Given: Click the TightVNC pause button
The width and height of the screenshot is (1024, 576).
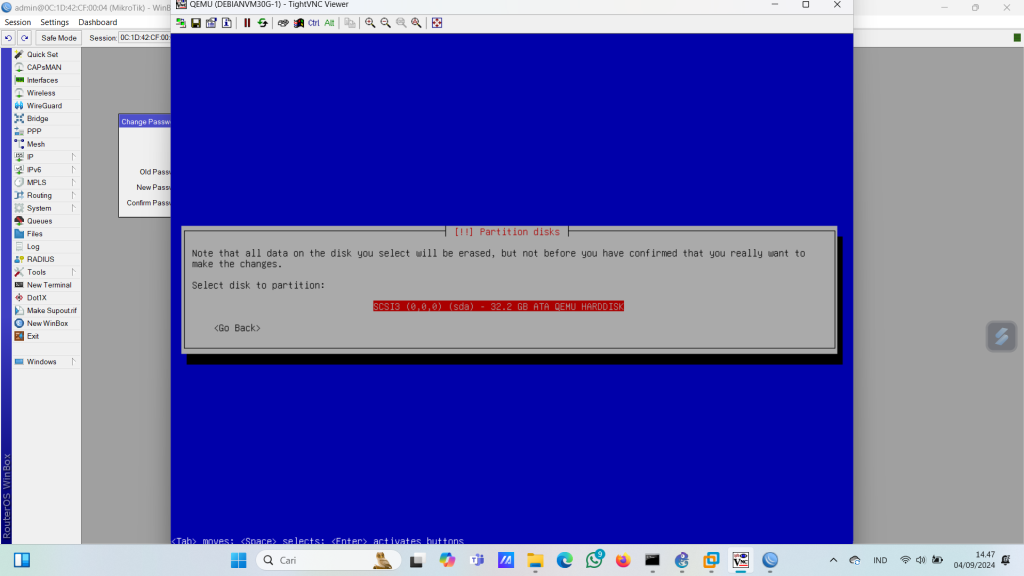Looking at the screenshot, I should (247, 23).
